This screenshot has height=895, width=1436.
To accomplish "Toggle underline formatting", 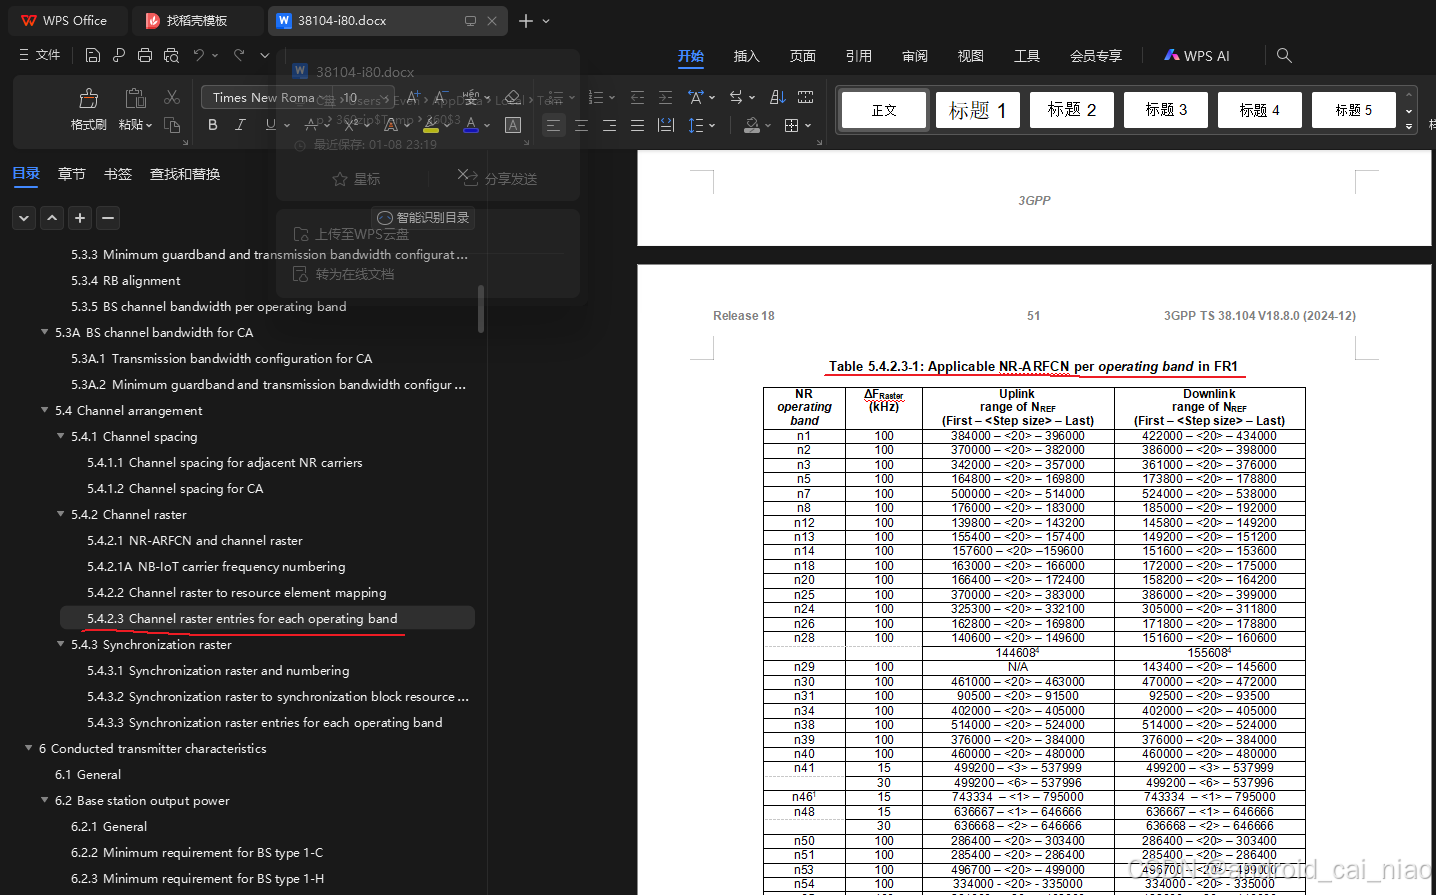I will (270, 125).
